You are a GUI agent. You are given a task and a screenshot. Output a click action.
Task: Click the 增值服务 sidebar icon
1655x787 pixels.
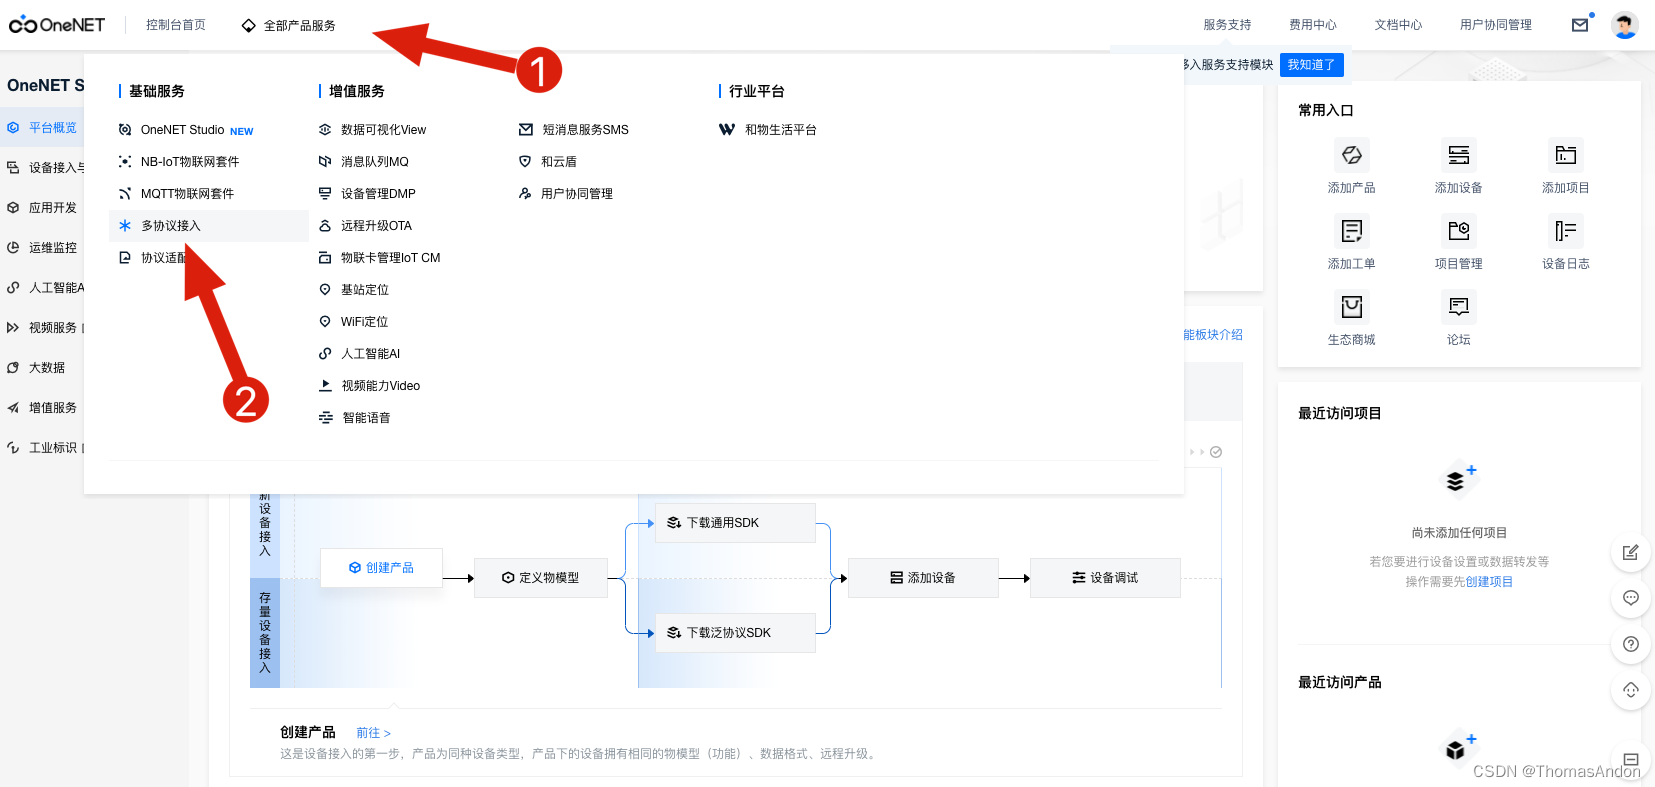pyautogui.click(x=13, y=408)
